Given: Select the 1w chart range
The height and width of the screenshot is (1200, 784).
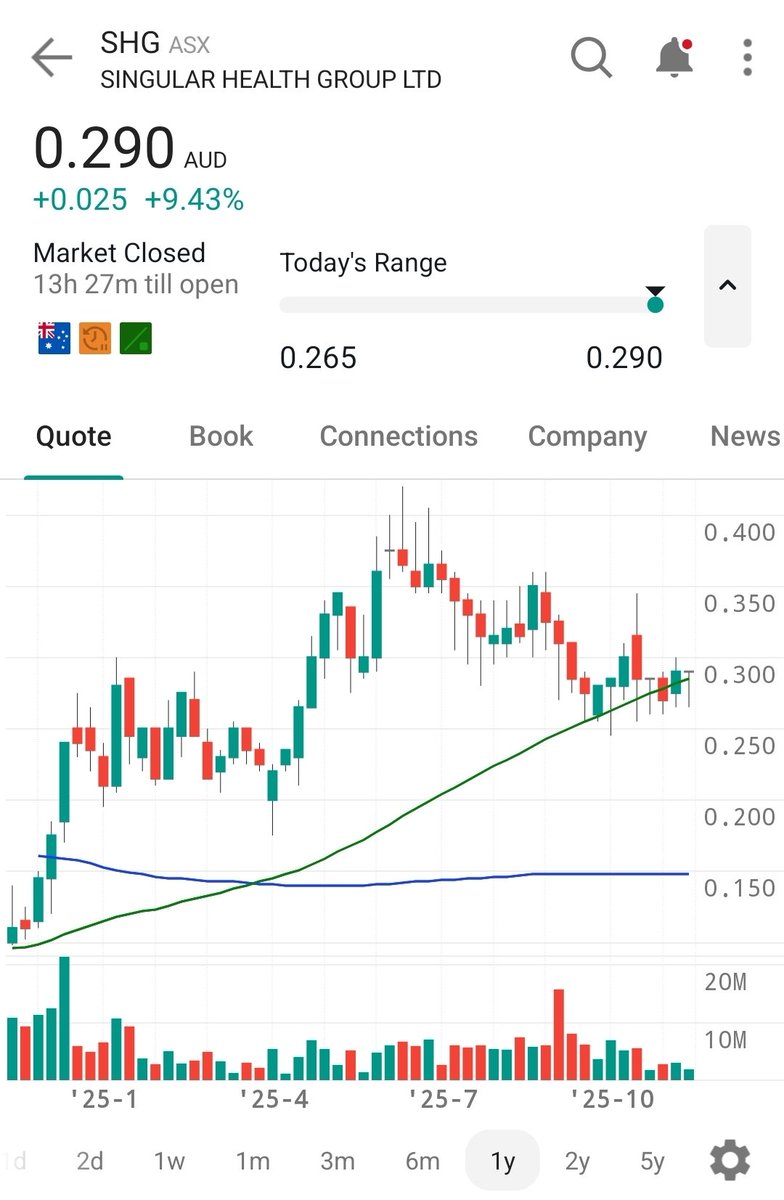Looking at the screenshot, I should tap(169, 1161).
